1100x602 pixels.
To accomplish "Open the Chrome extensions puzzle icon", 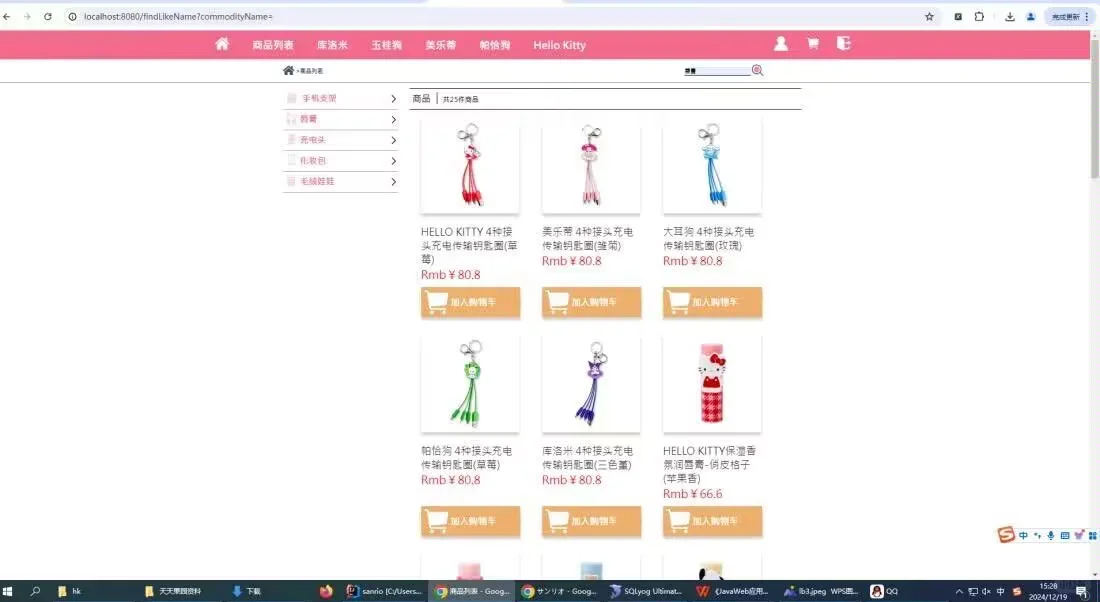I will [979, 16].
